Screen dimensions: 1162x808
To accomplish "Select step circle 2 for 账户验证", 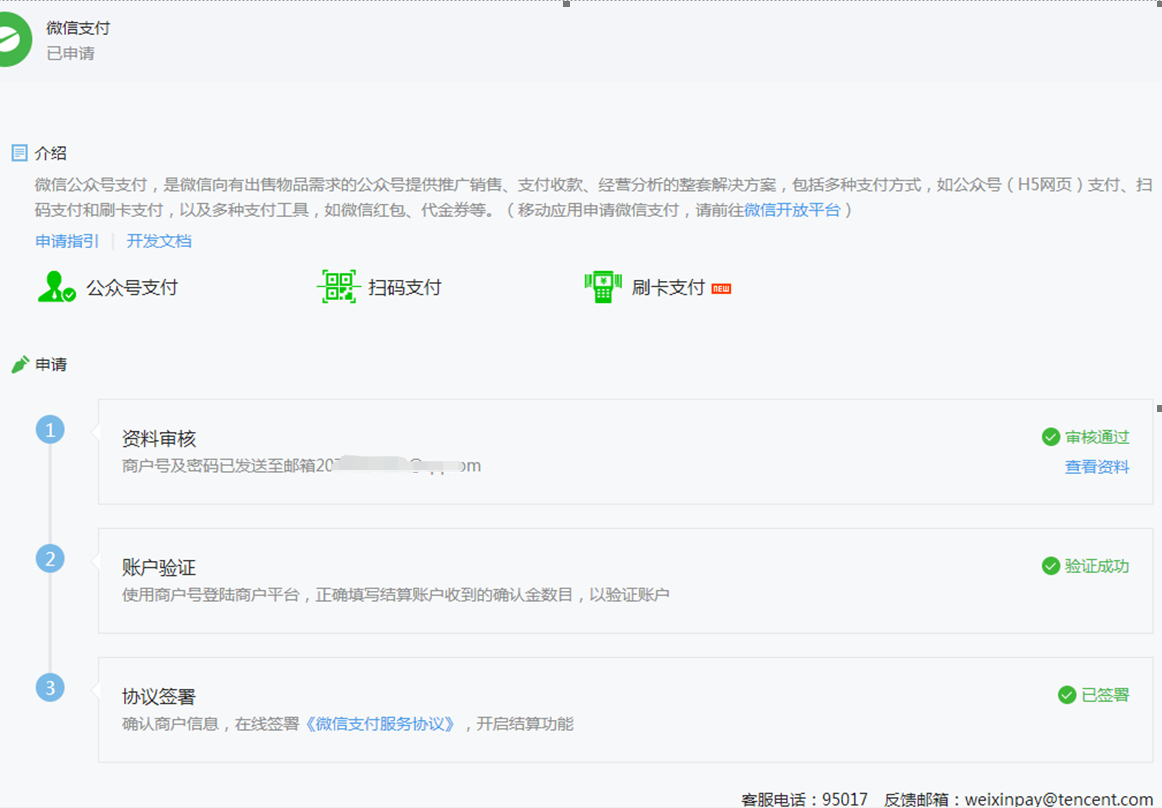I will coord(50,558).
